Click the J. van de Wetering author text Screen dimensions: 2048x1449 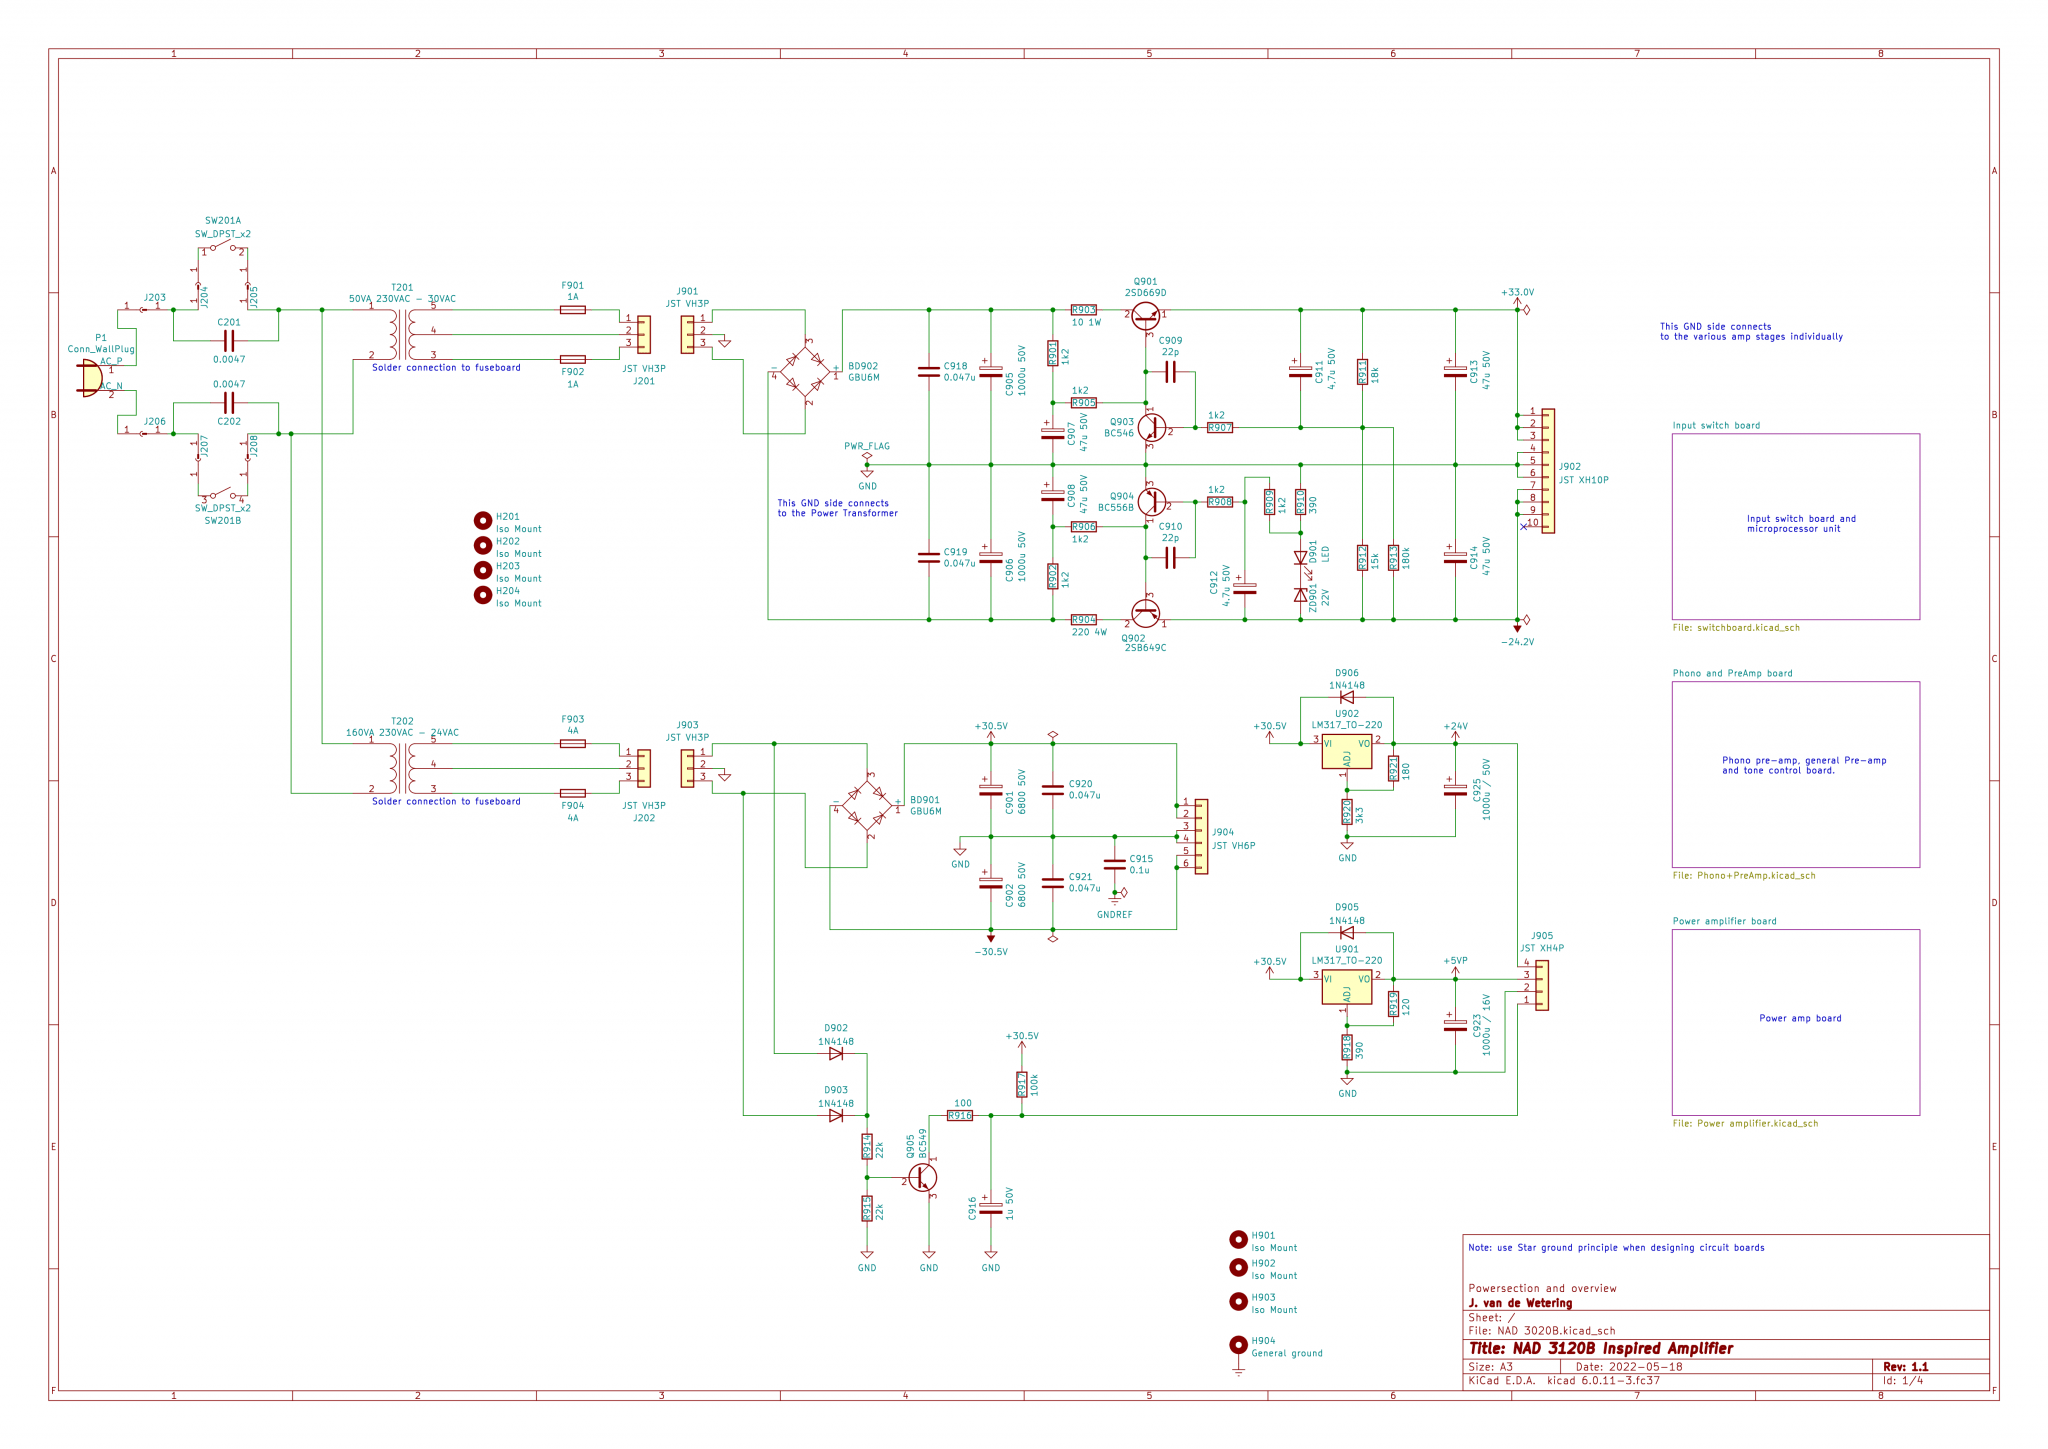1520,1304
